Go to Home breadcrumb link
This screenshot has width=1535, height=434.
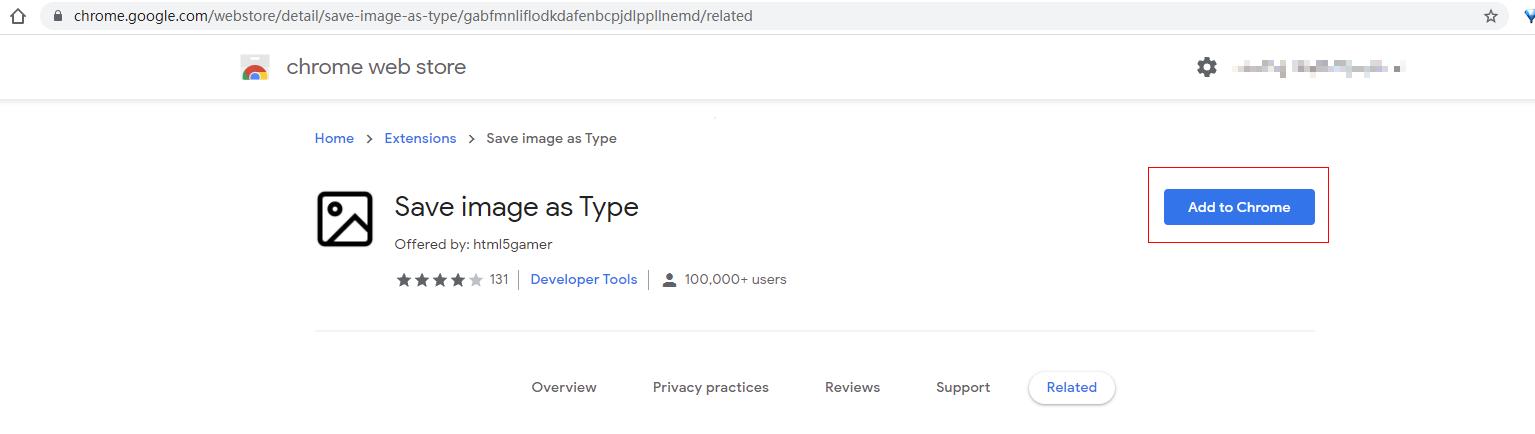tap(334, 138)
